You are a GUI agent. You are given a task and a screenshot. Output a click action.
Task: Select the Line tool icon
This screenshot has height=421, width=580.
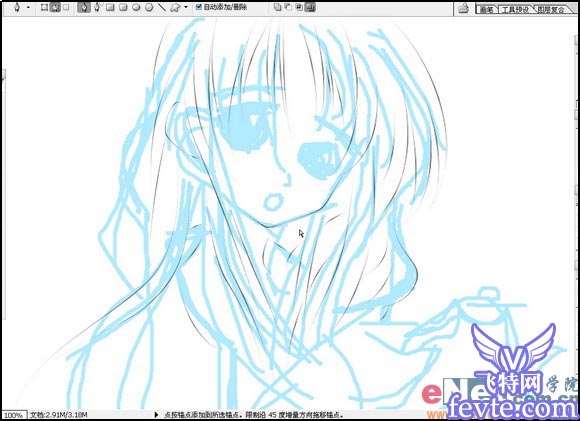(162, 7)
